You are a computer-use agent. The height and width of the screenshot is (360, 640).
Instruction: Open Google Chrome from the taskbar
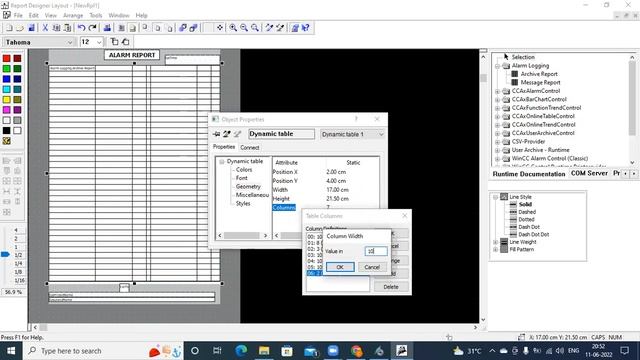click(356, 351)
